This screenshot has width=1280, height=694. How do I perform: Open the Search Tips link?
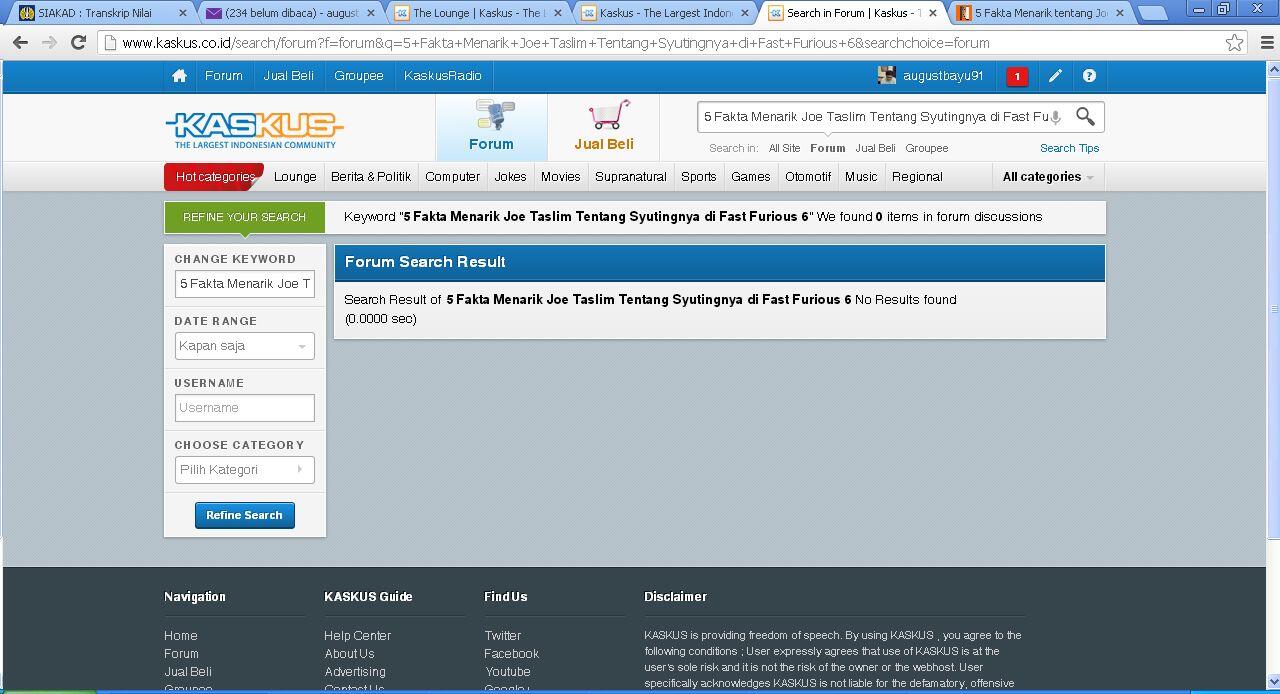(x=1069, y=148)
